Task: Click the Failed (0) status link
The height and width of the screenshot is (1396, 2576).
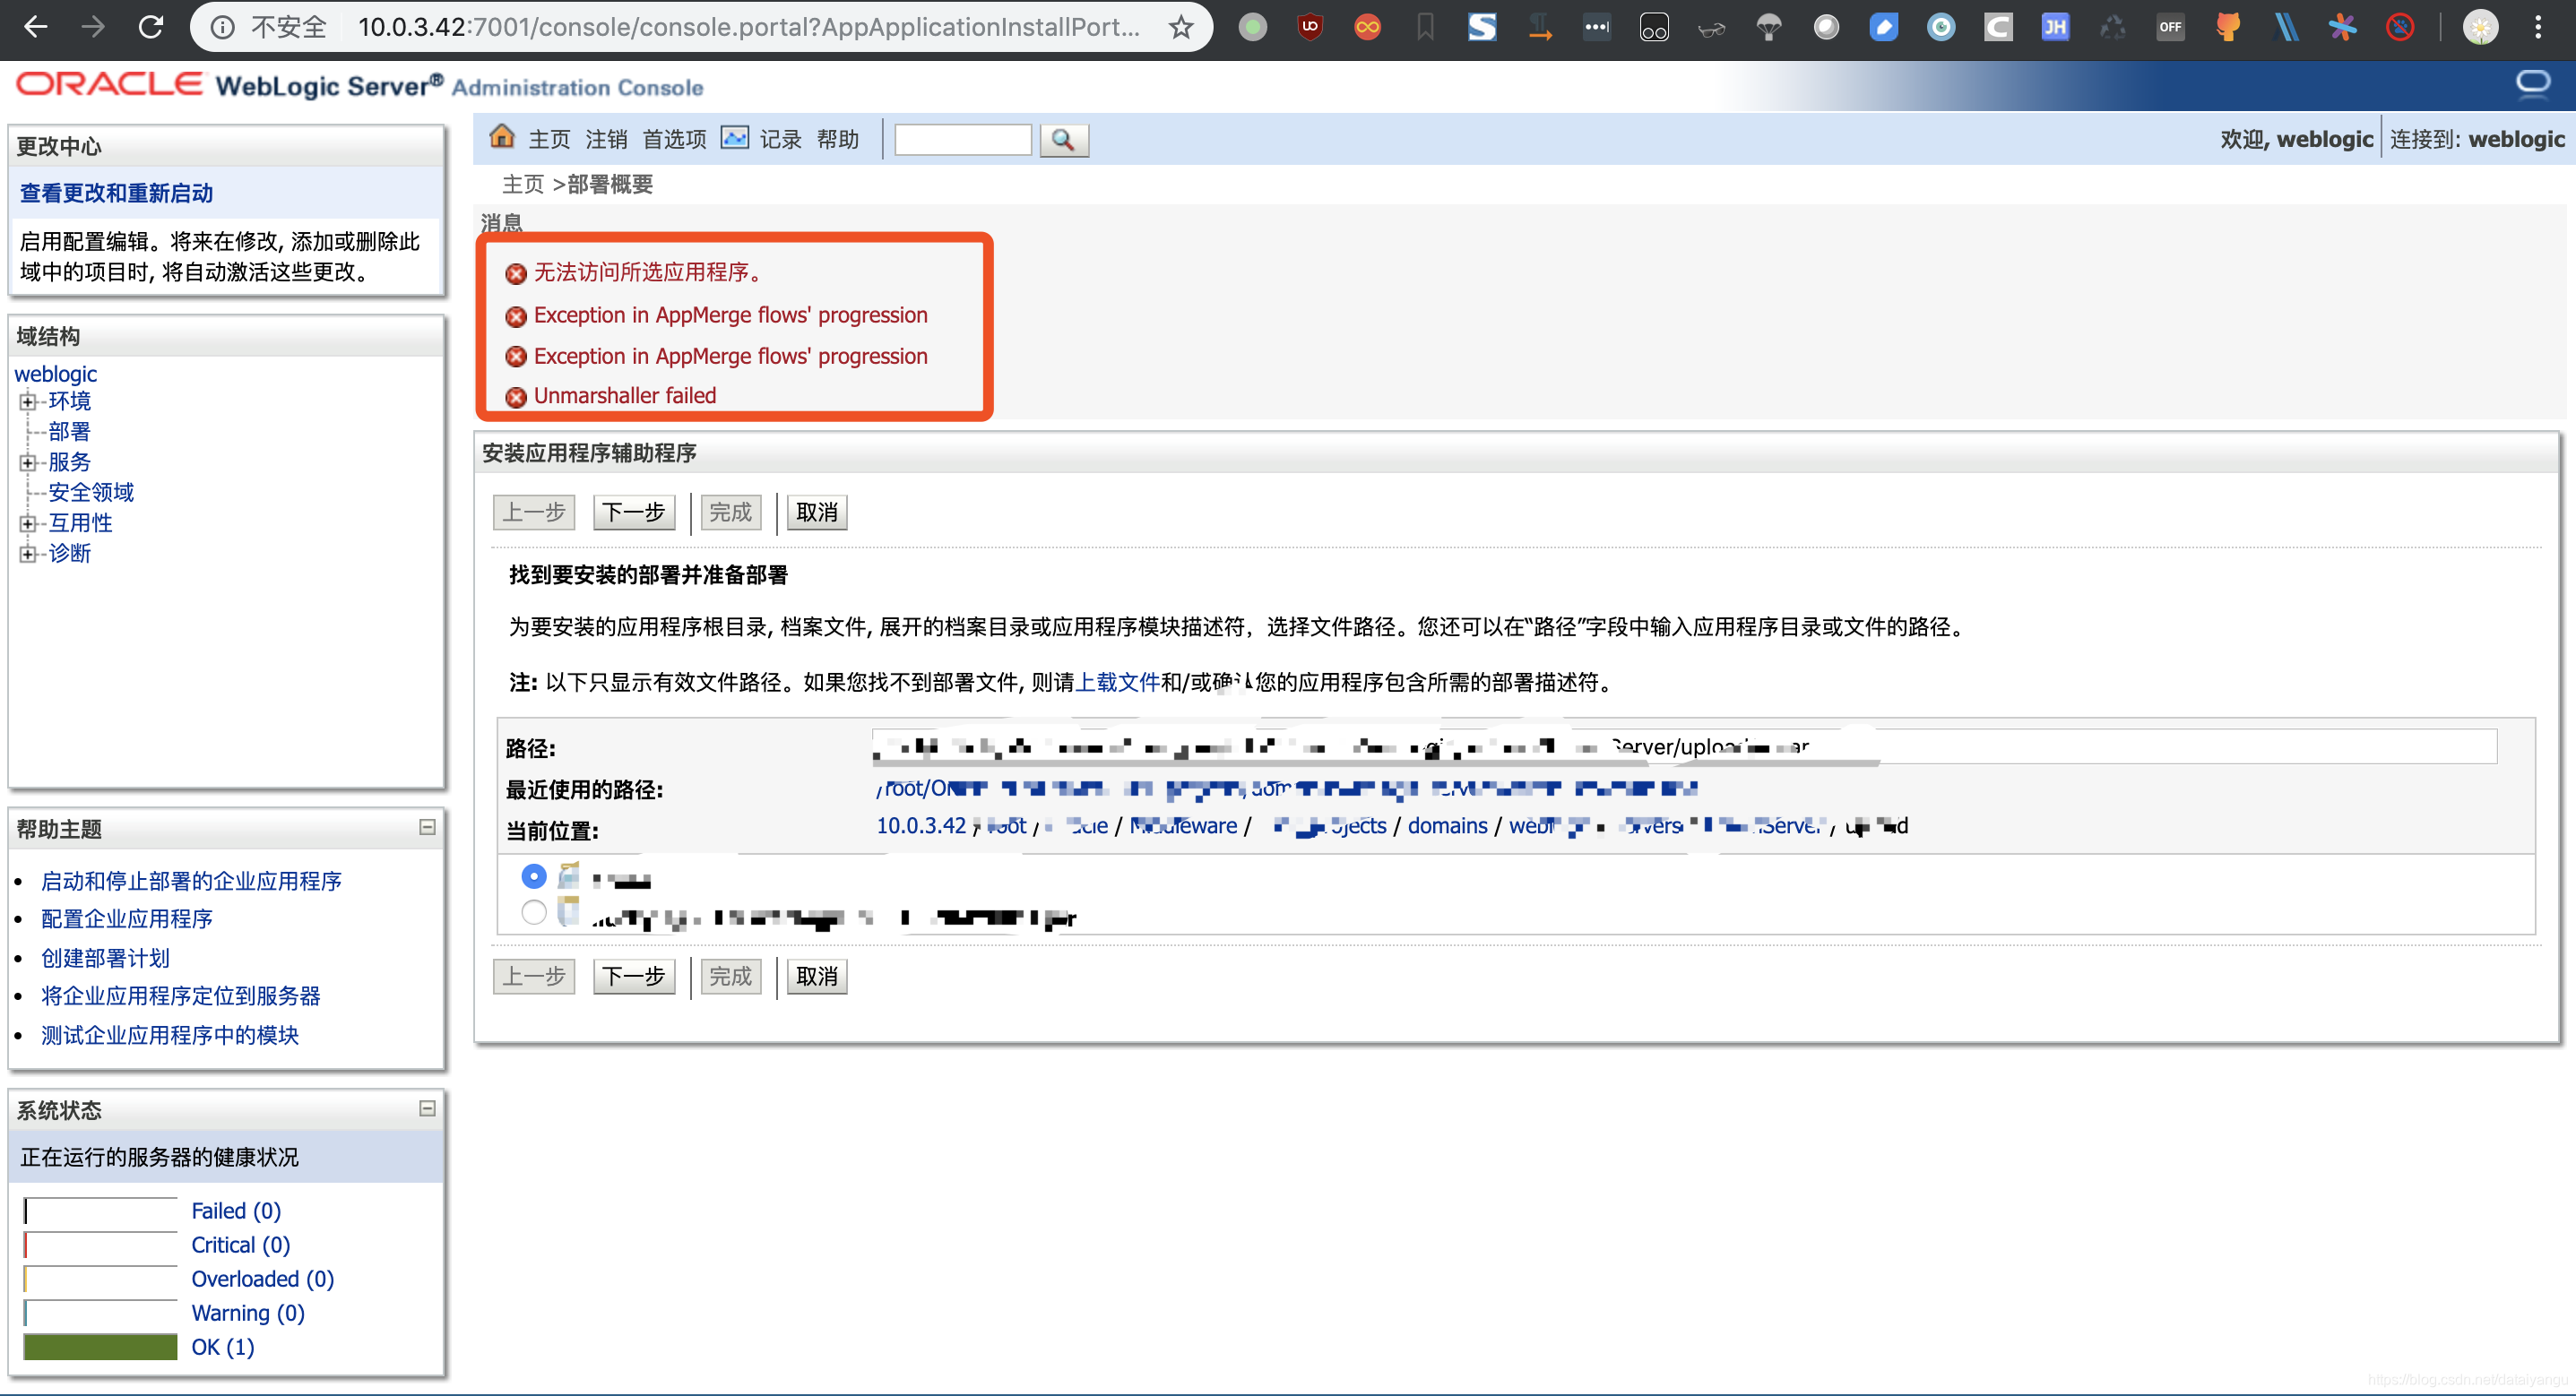Action: pos(236,1211)
